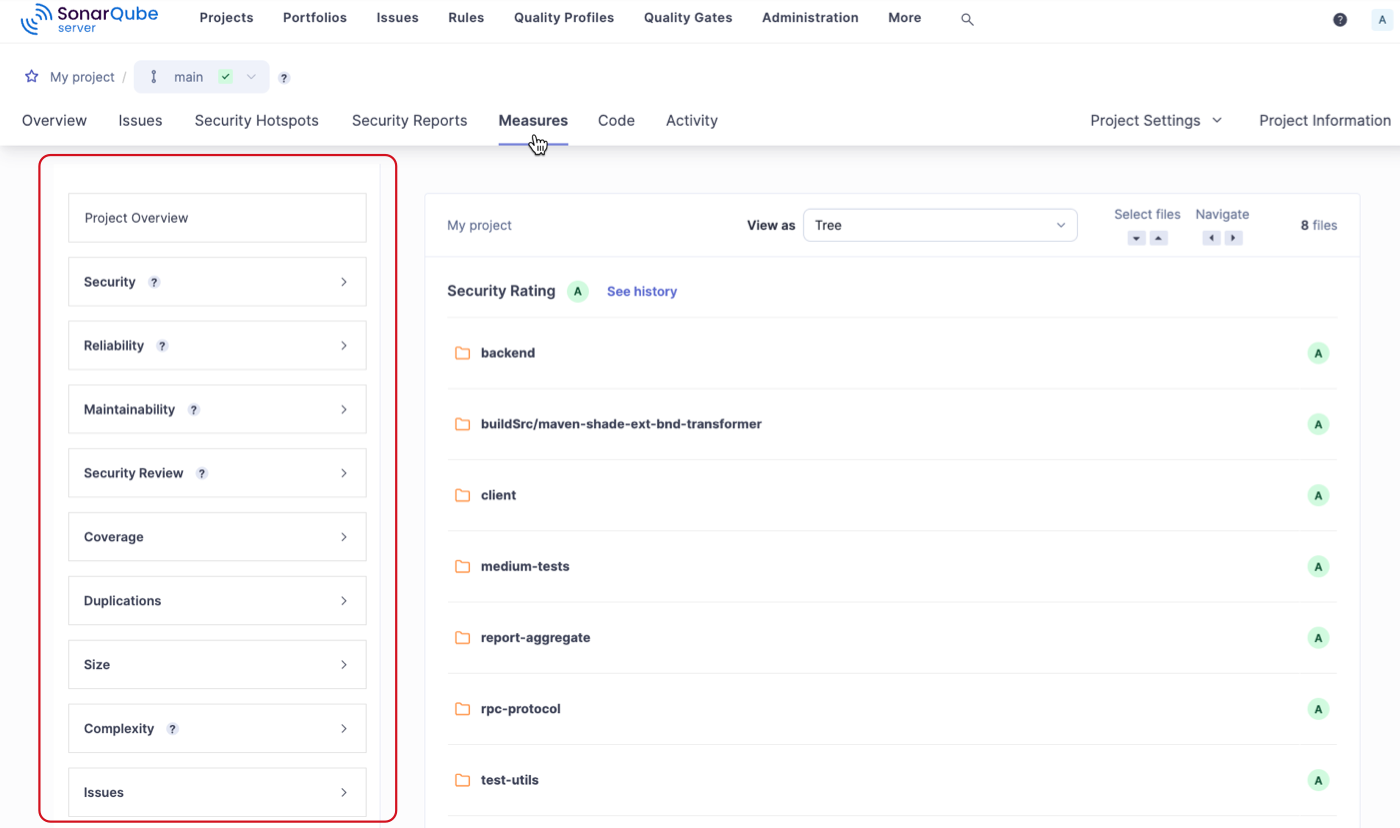Switch to the Code tab
The image size is (1400, 828).
pos(616,120)
